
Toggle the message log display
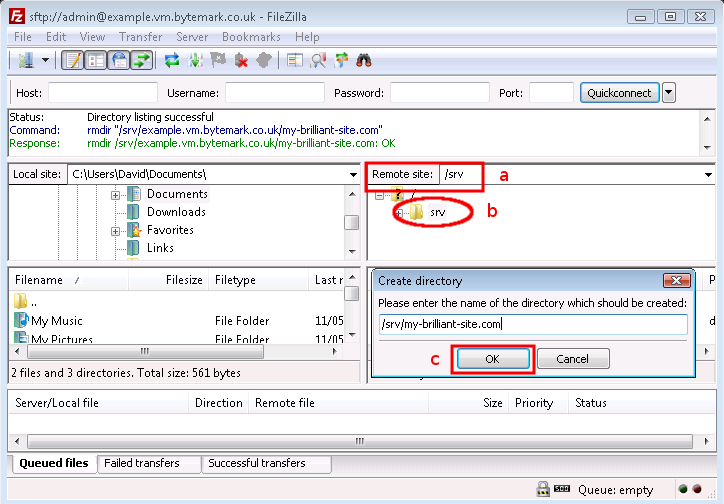tap(72, 60)
